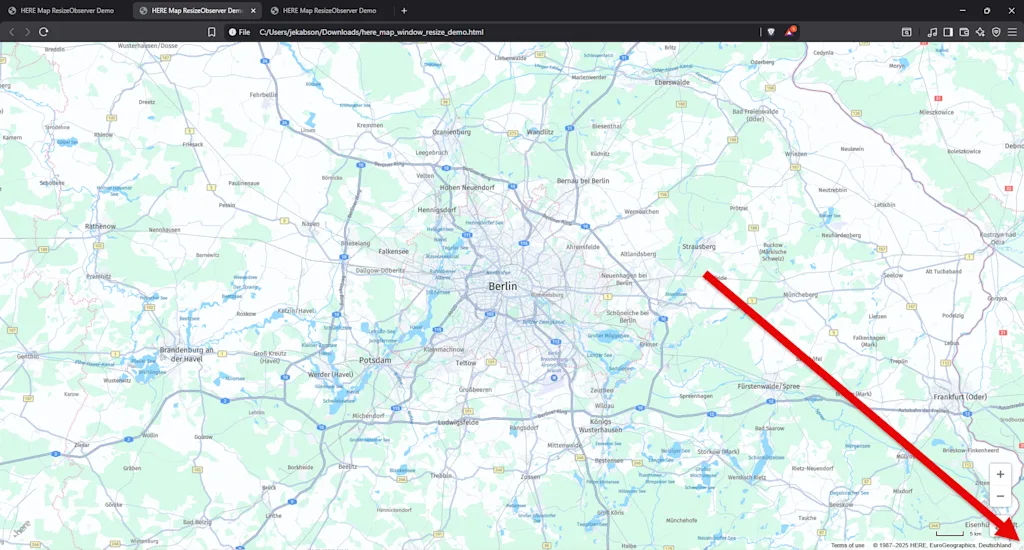Zoom in on the map
Image resolution: width=1024 pixels, height=550 pixels.
tap(1000, 474)
